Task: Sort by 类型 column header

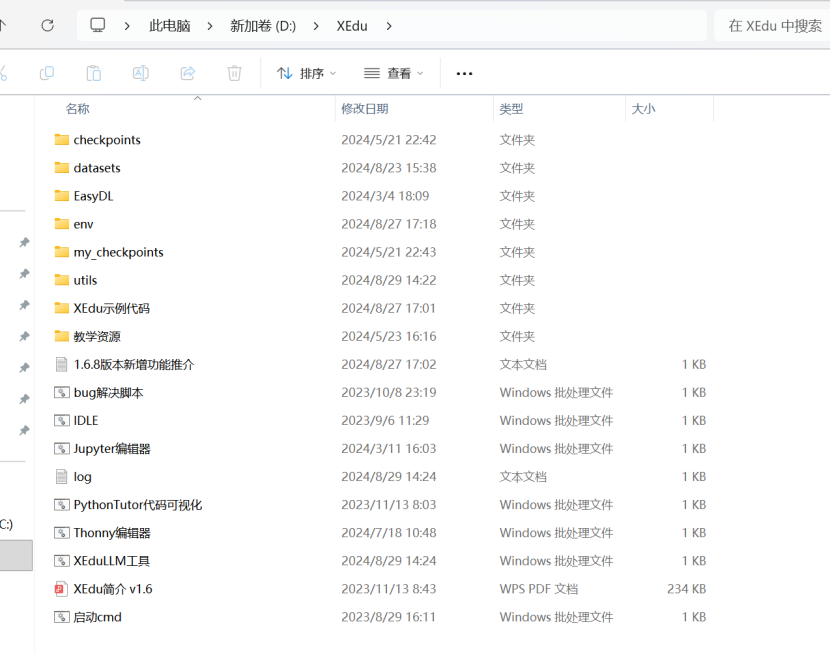Action: pos(511,109)
